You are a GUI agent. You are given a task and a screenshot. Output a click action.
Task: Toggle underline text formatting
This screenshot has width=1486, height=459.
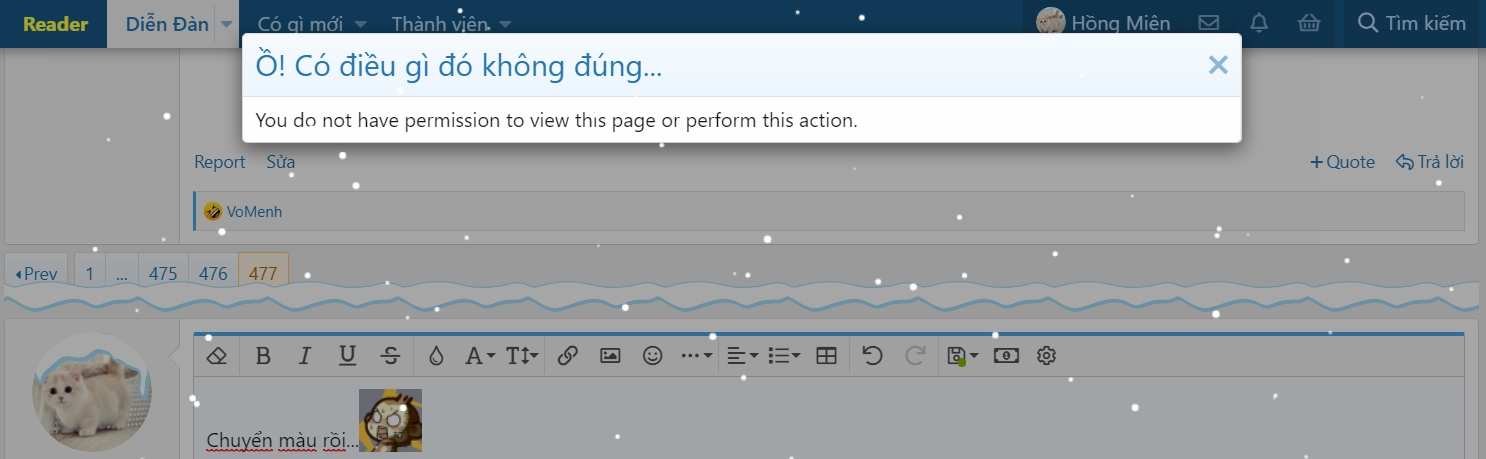pos(347,355)
